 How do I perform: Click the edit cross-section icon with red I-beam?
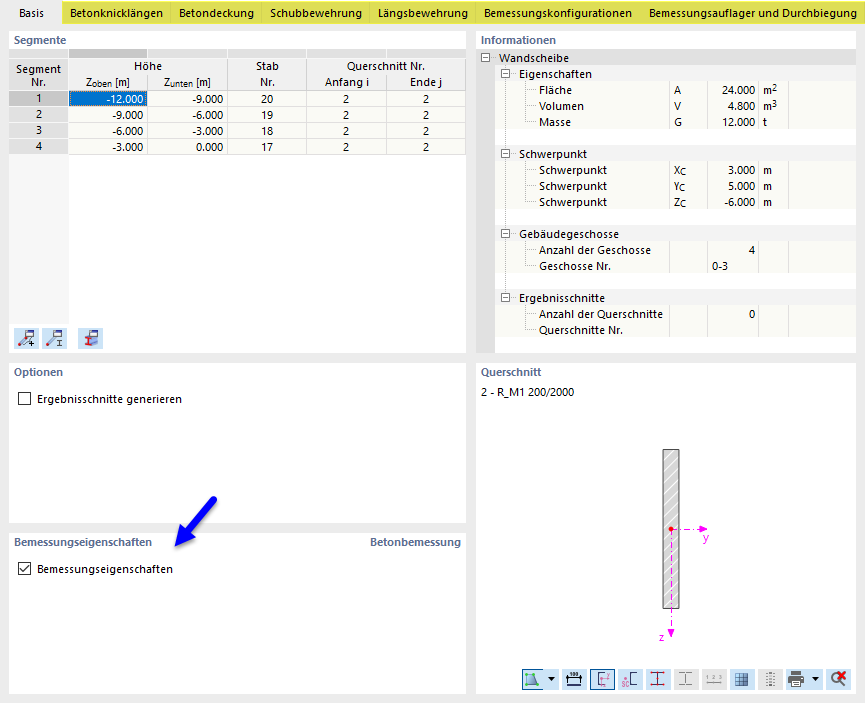(90, 338)
